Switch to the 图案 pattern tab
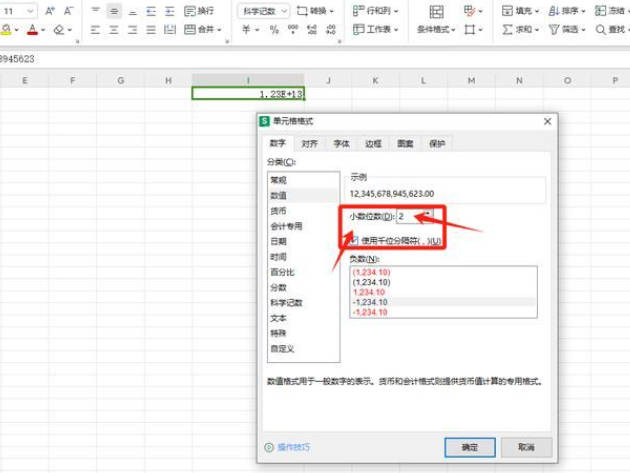This screenshot has height=473, width=630. pos(405,143)
